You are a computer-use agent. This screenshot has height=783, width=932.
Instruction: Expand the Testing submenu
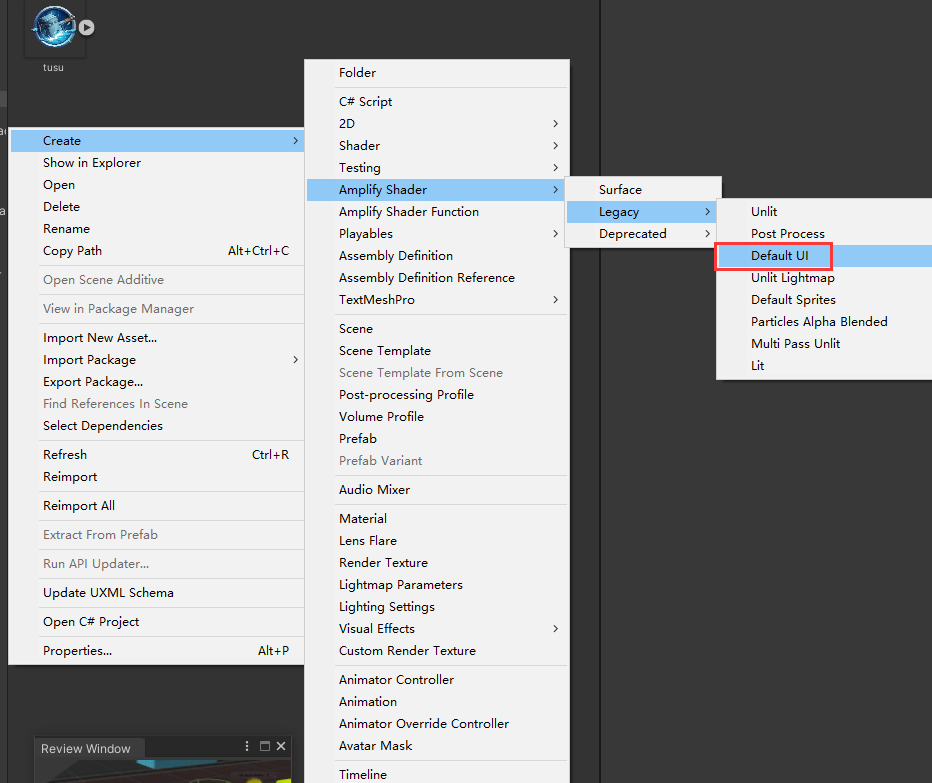pos(437,168)
